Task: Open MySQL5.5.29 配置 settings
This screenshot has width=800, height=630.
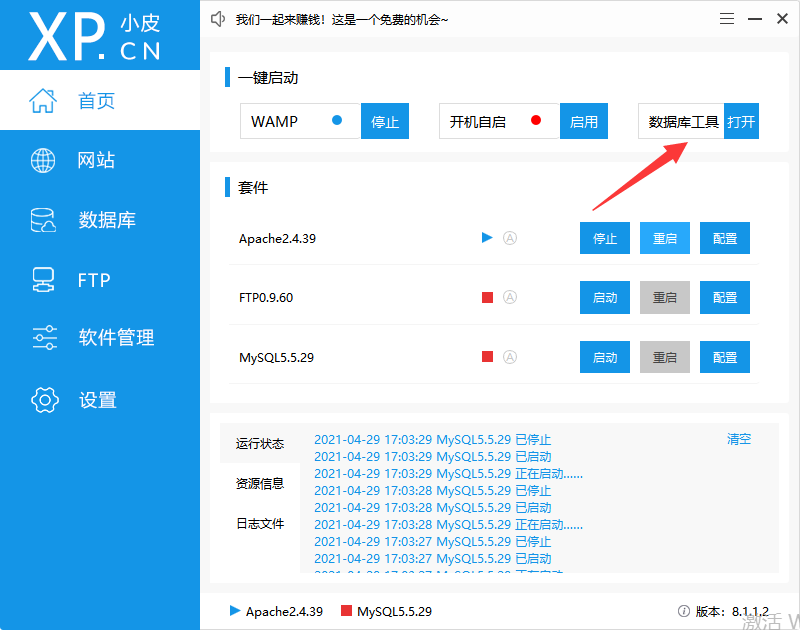Action: click(x=725, y=357)
